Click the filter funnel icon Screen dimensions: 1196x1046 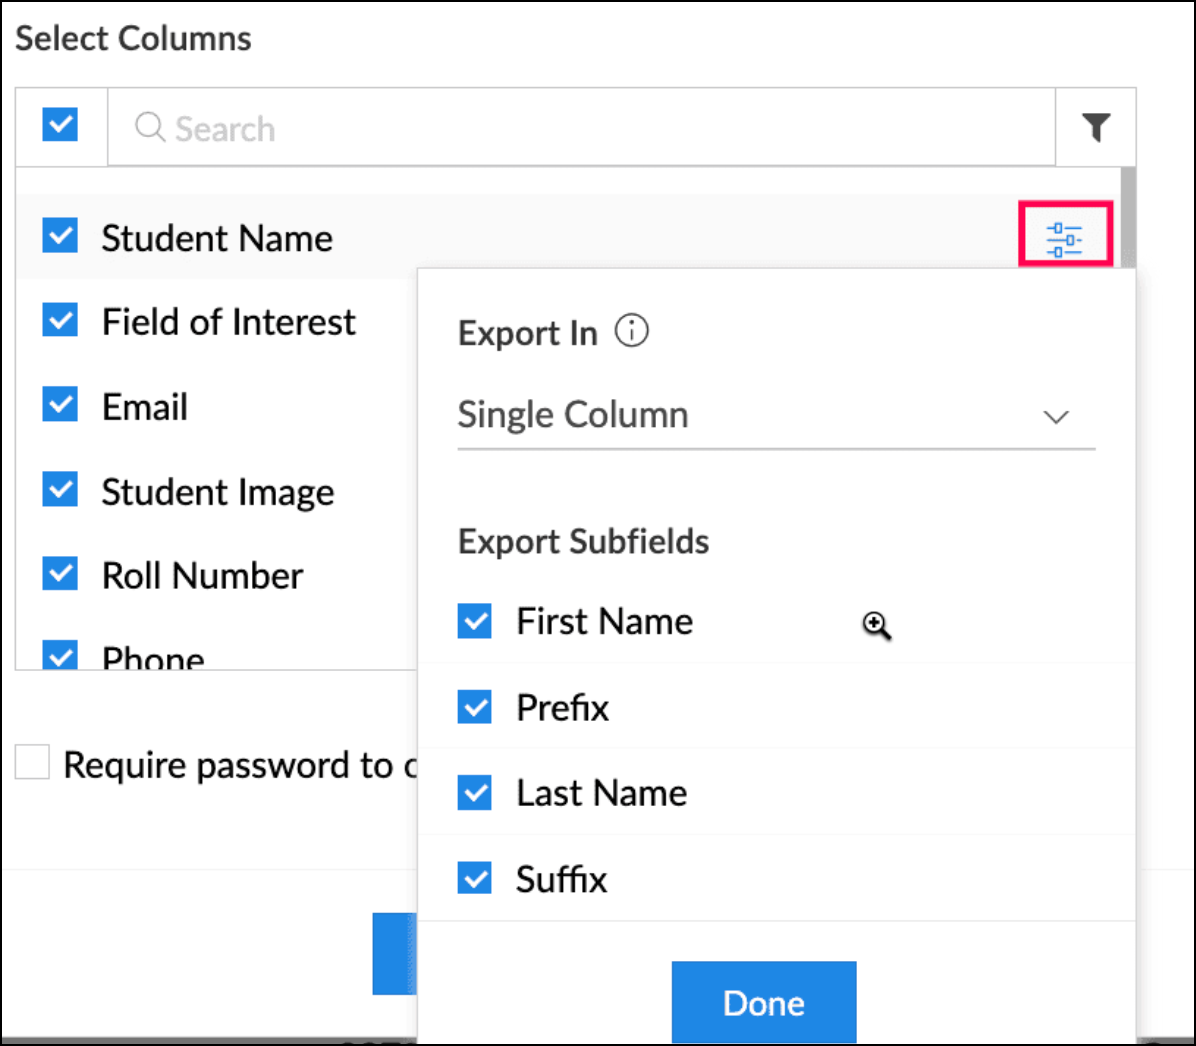point(1096,127)
